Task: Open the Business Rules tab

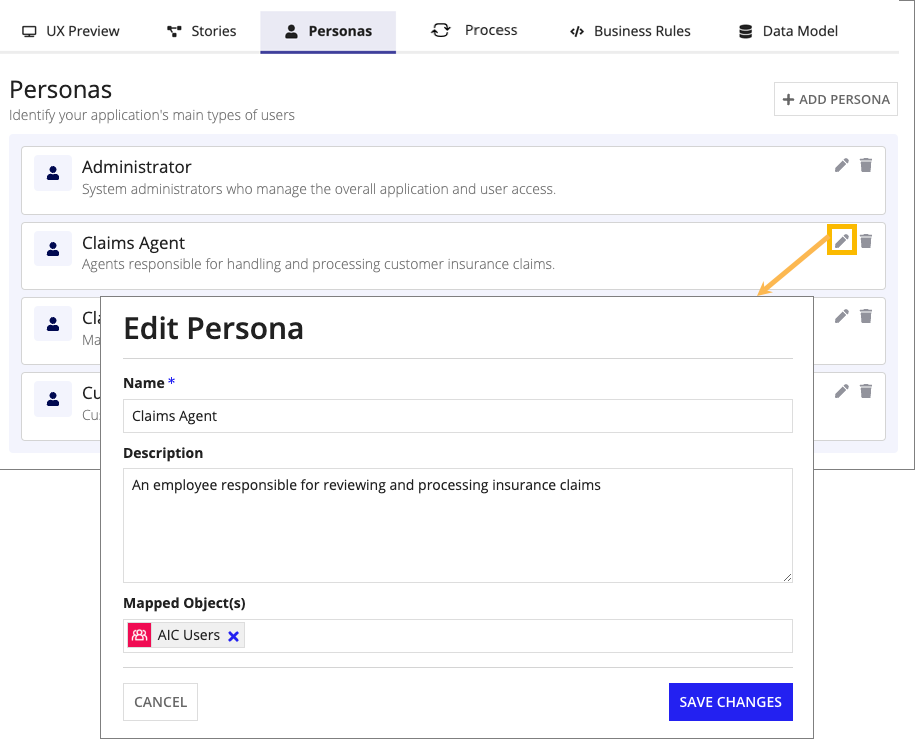Action: coord(630,31)
